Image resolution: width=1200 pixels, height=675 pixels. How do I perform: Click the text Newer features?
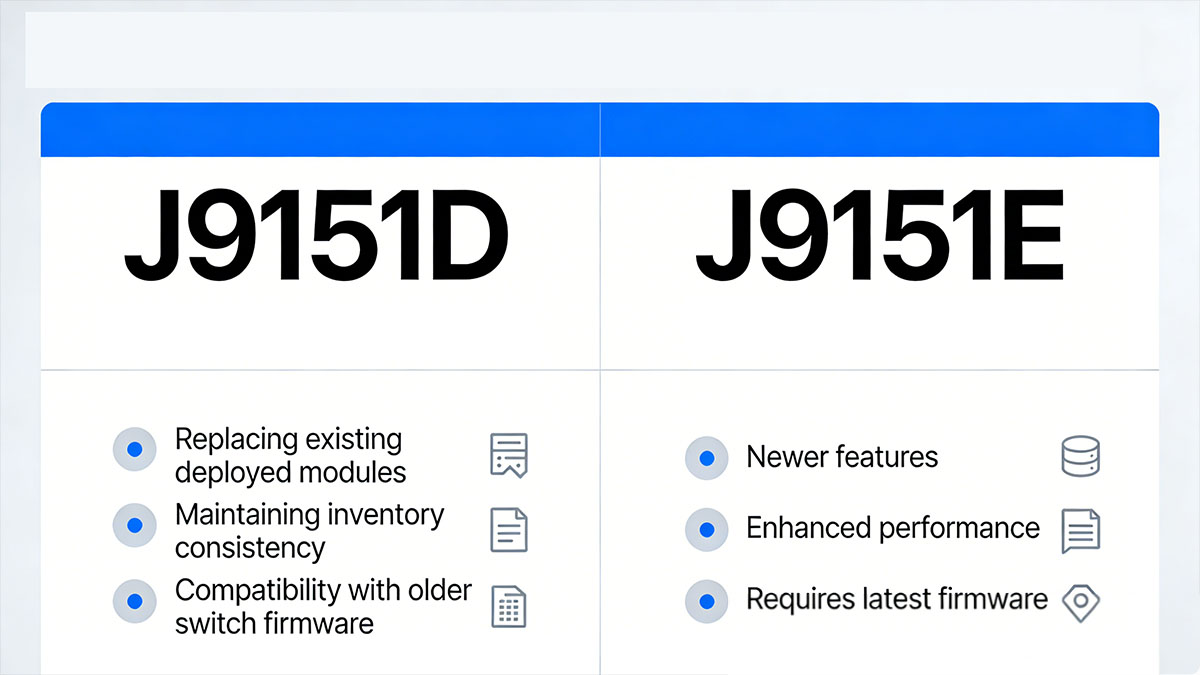click(842, 458)
